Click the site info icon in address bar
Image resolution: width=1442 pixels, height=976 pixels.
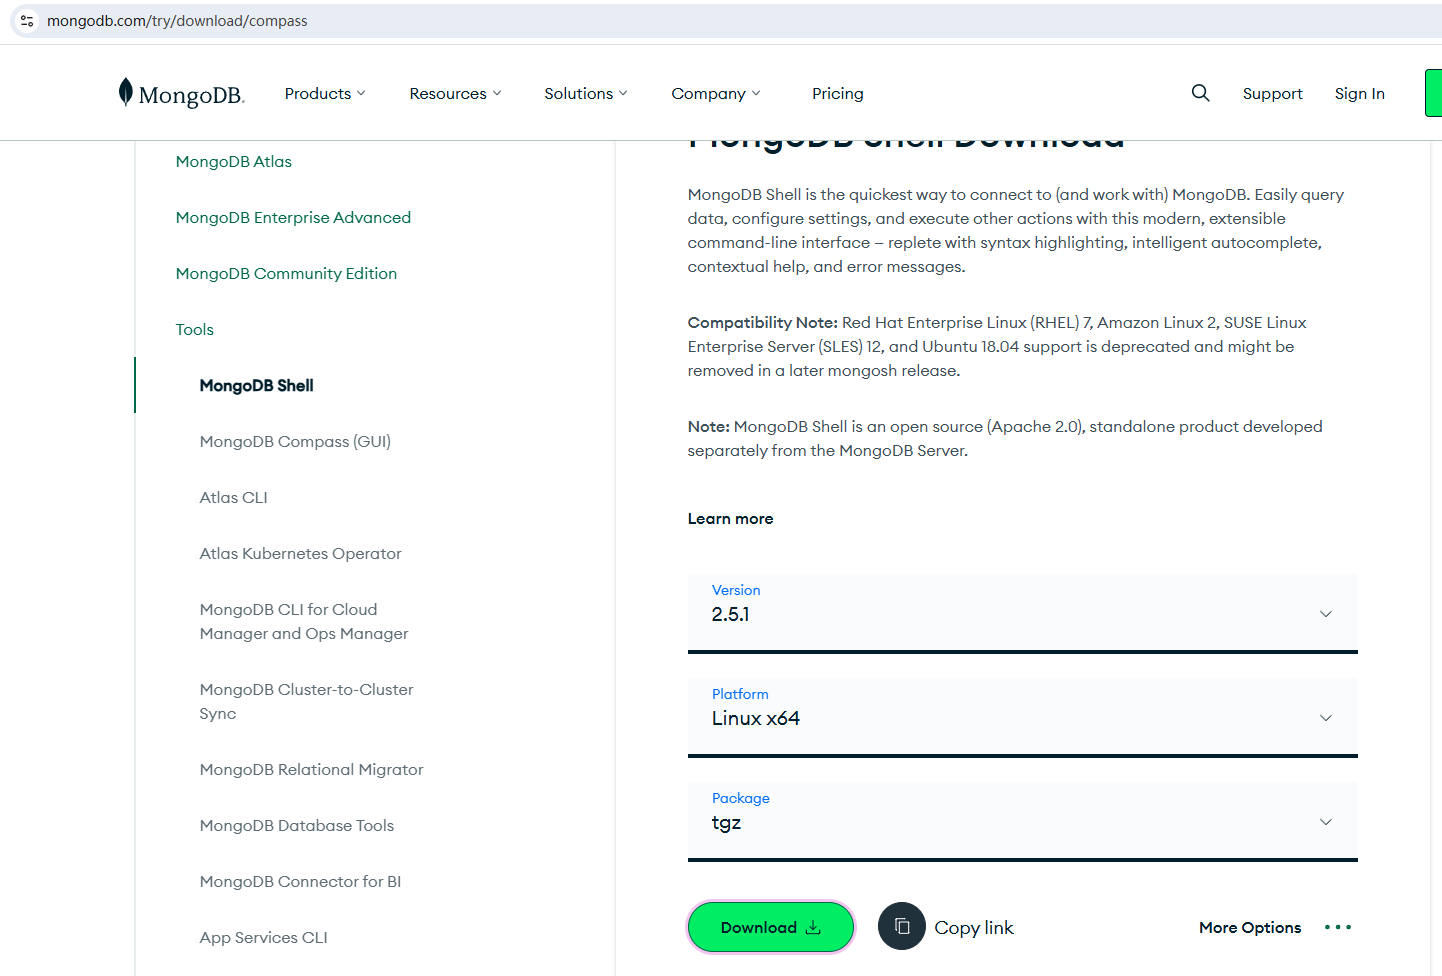(27, 21)
